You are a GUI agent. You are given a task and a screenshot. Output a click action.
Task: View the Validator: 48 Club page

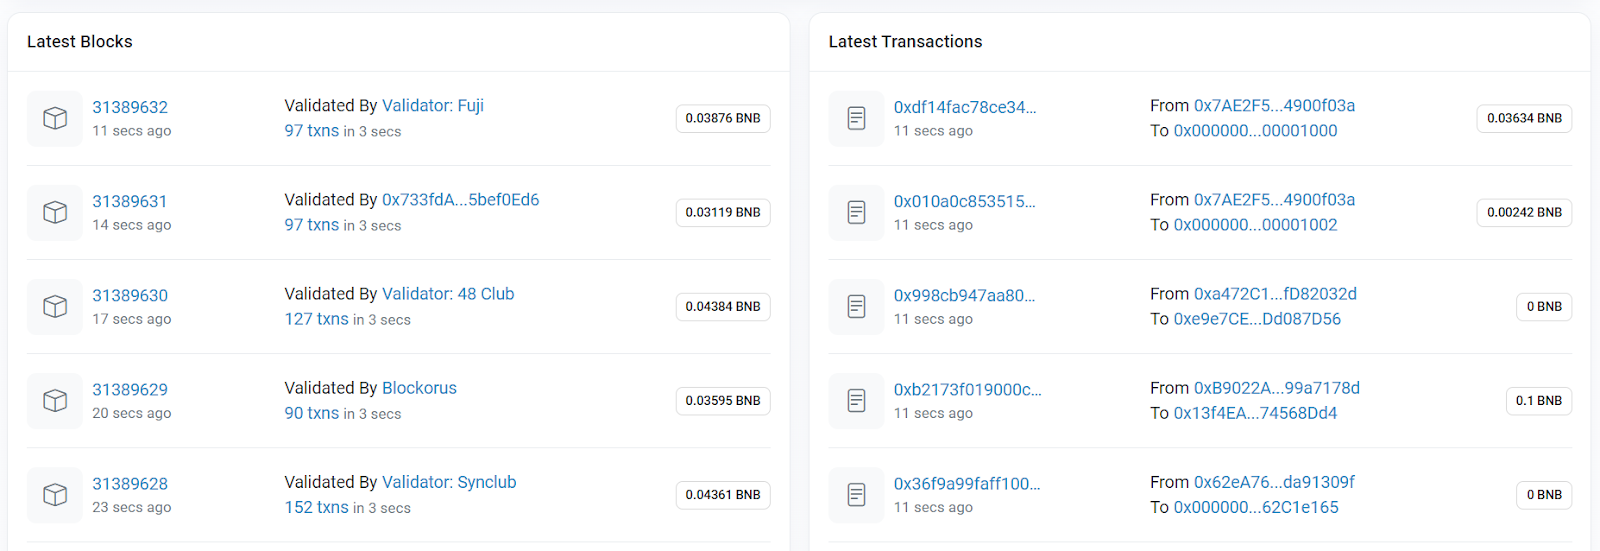tap(448, 294)
